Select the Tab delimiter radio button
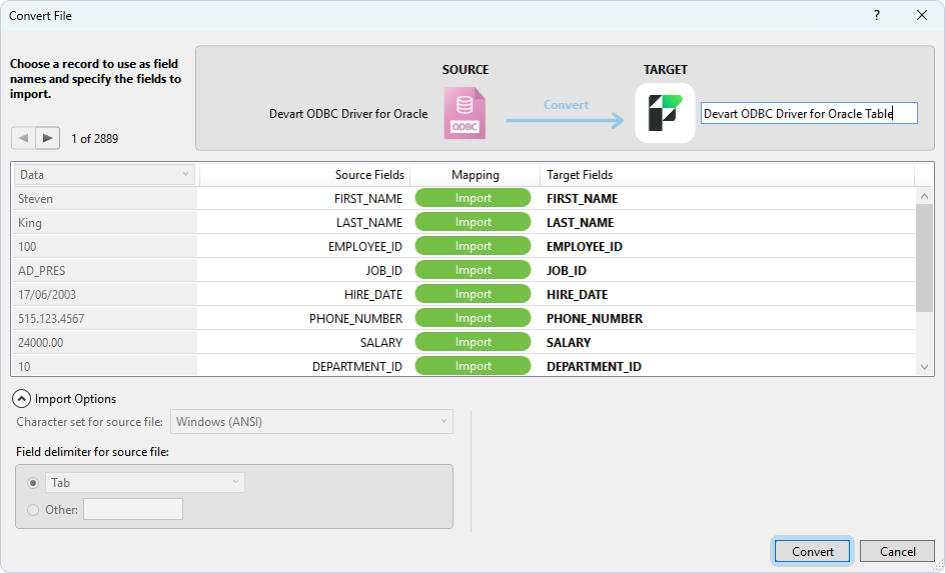945x573 pixels. pyautogui.click(x=33, y=483)
